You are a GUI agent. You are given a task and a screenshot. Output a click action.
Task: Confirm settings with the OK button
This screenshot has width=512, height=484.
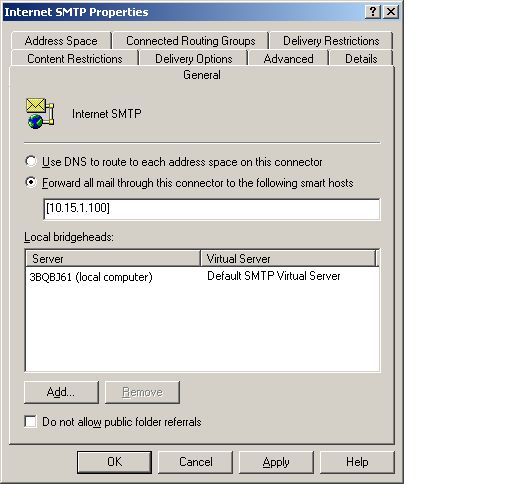click(114, 462)
